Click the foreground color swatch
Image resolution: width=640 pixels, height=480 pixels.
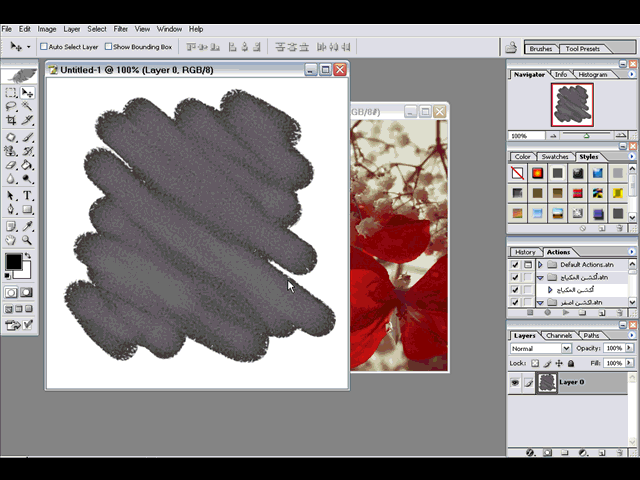13,262
